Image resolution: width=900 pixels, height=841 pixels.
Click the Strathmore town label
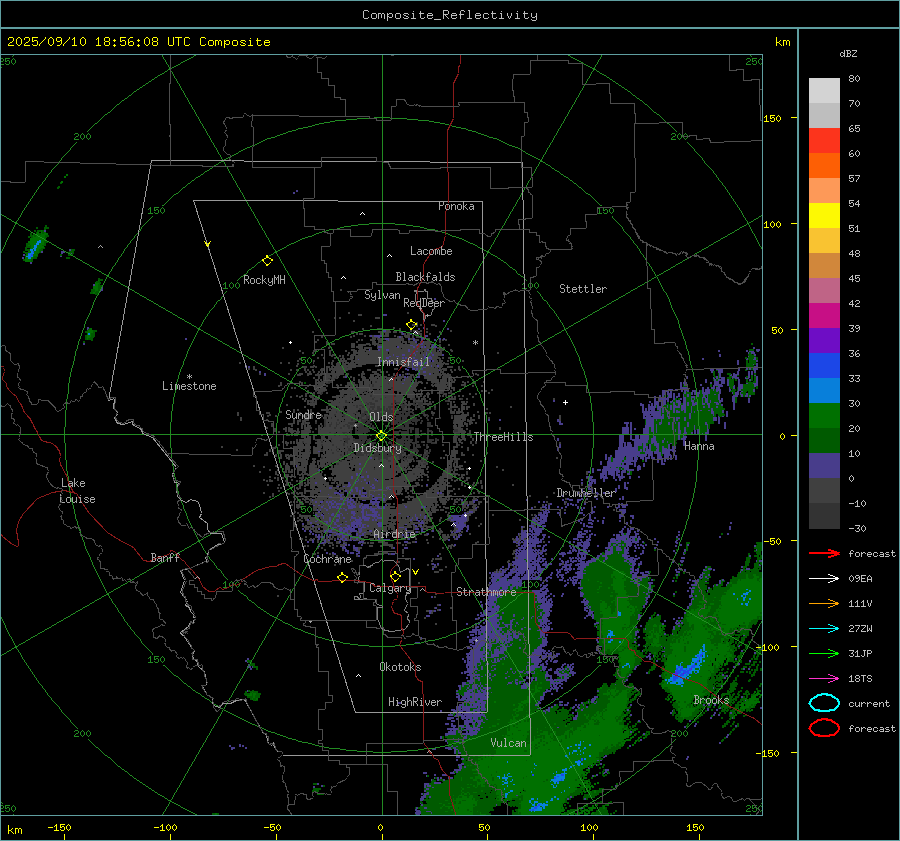pos(486,592)
